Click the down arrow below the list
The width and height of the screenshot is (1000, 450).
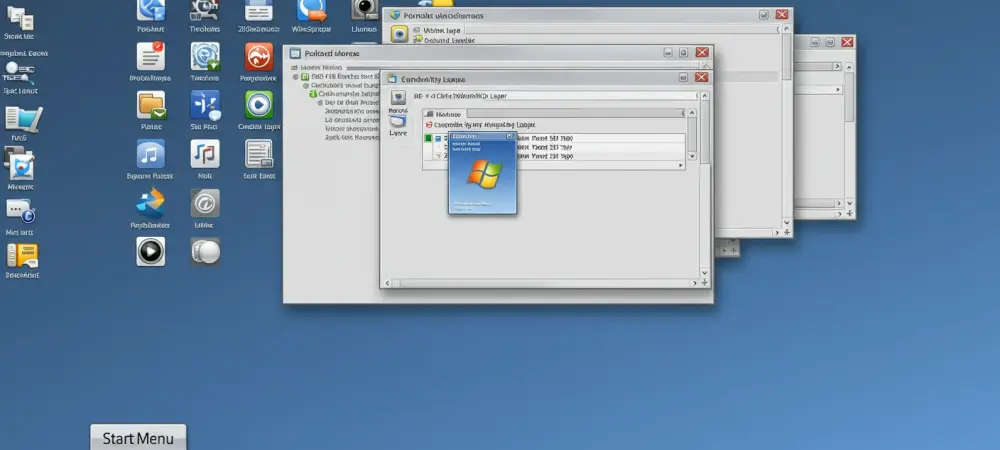click(x=691, y=157)
